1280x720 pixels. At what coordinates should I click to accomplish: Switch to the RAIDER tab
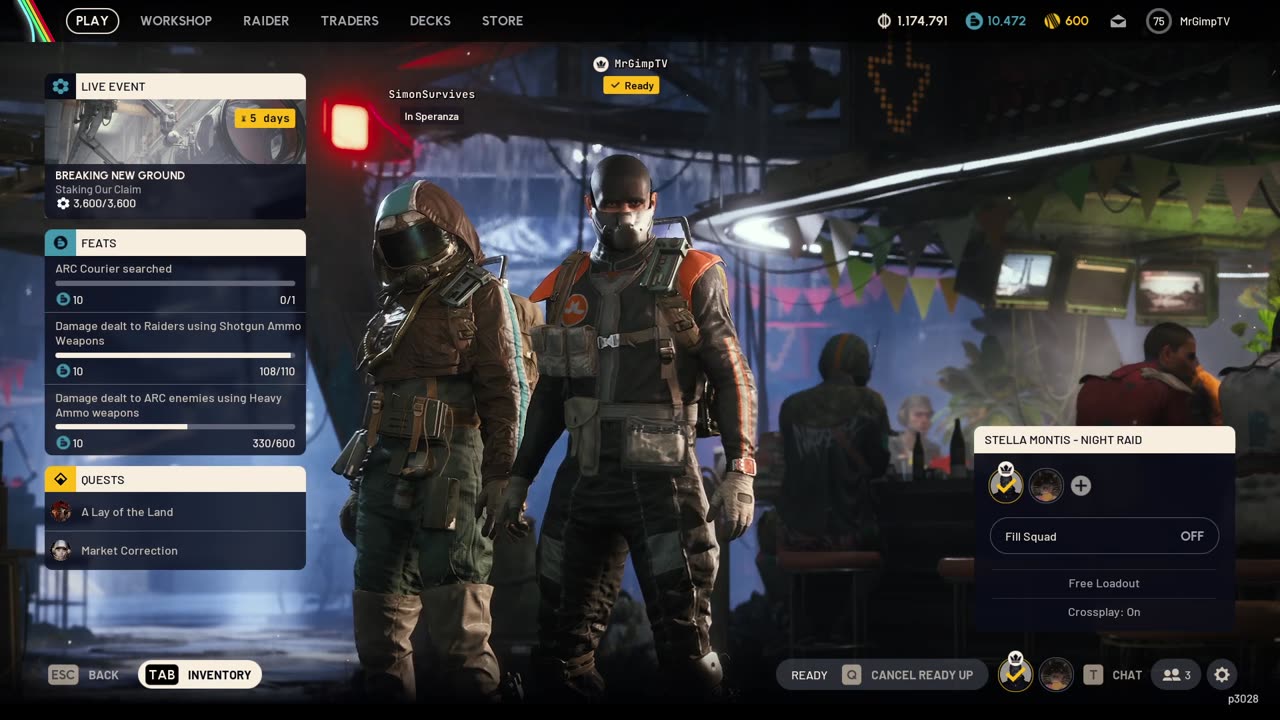(x=266, y=21)
